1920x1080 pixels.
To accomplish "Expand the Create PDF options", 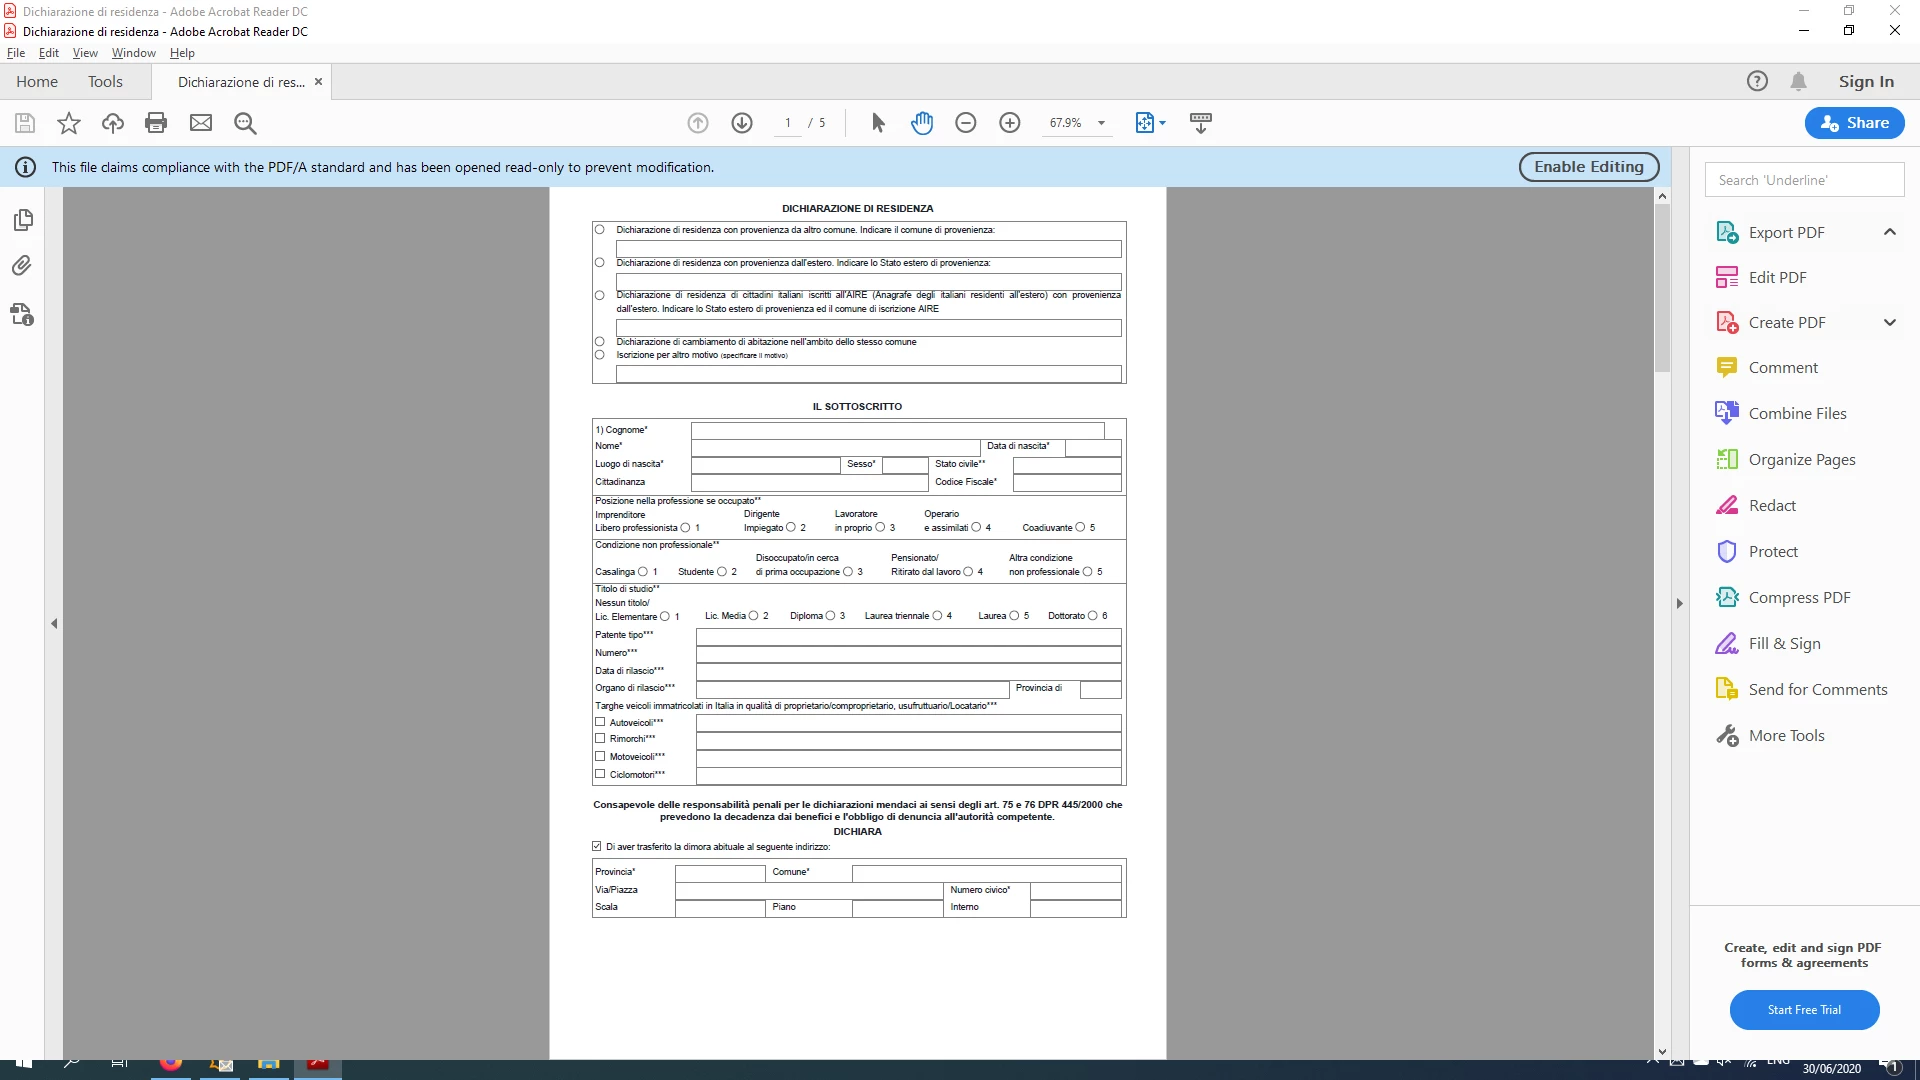I will (x=1889, y=323).
